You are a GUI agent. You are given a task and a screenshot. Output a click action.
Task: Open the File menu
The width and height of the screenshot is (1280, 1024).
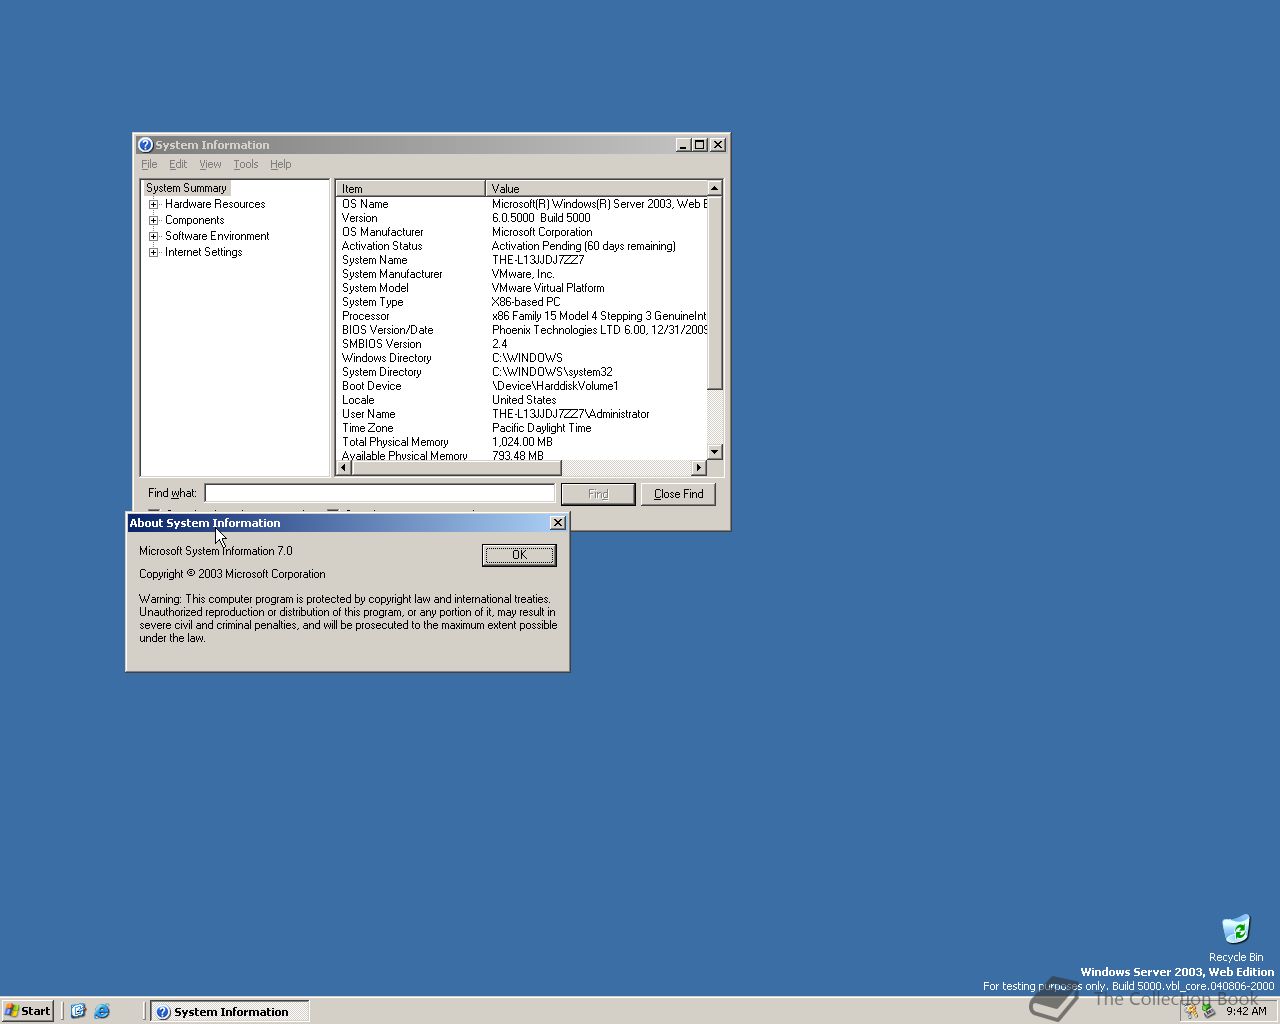(x=149, y=164)
